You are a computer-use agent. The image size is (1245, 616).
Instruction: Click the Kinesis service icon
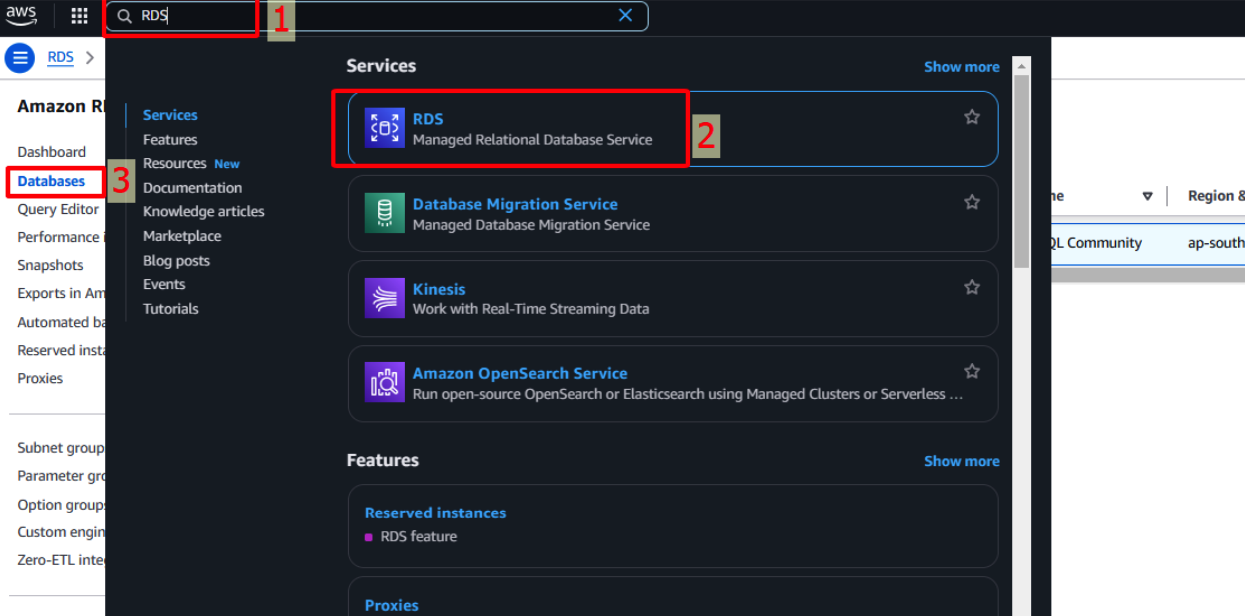[x=385, y=298]
